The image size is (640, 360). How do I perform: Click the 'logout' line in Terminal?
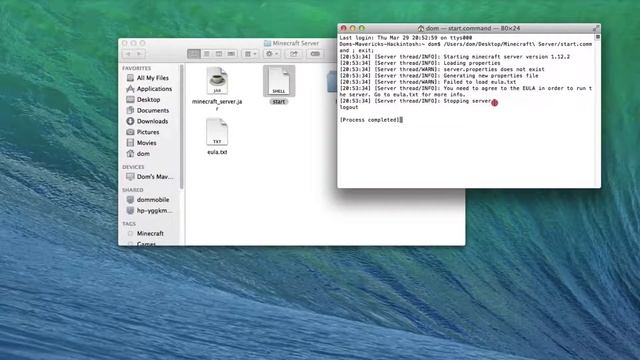click(x=349, y=107)
